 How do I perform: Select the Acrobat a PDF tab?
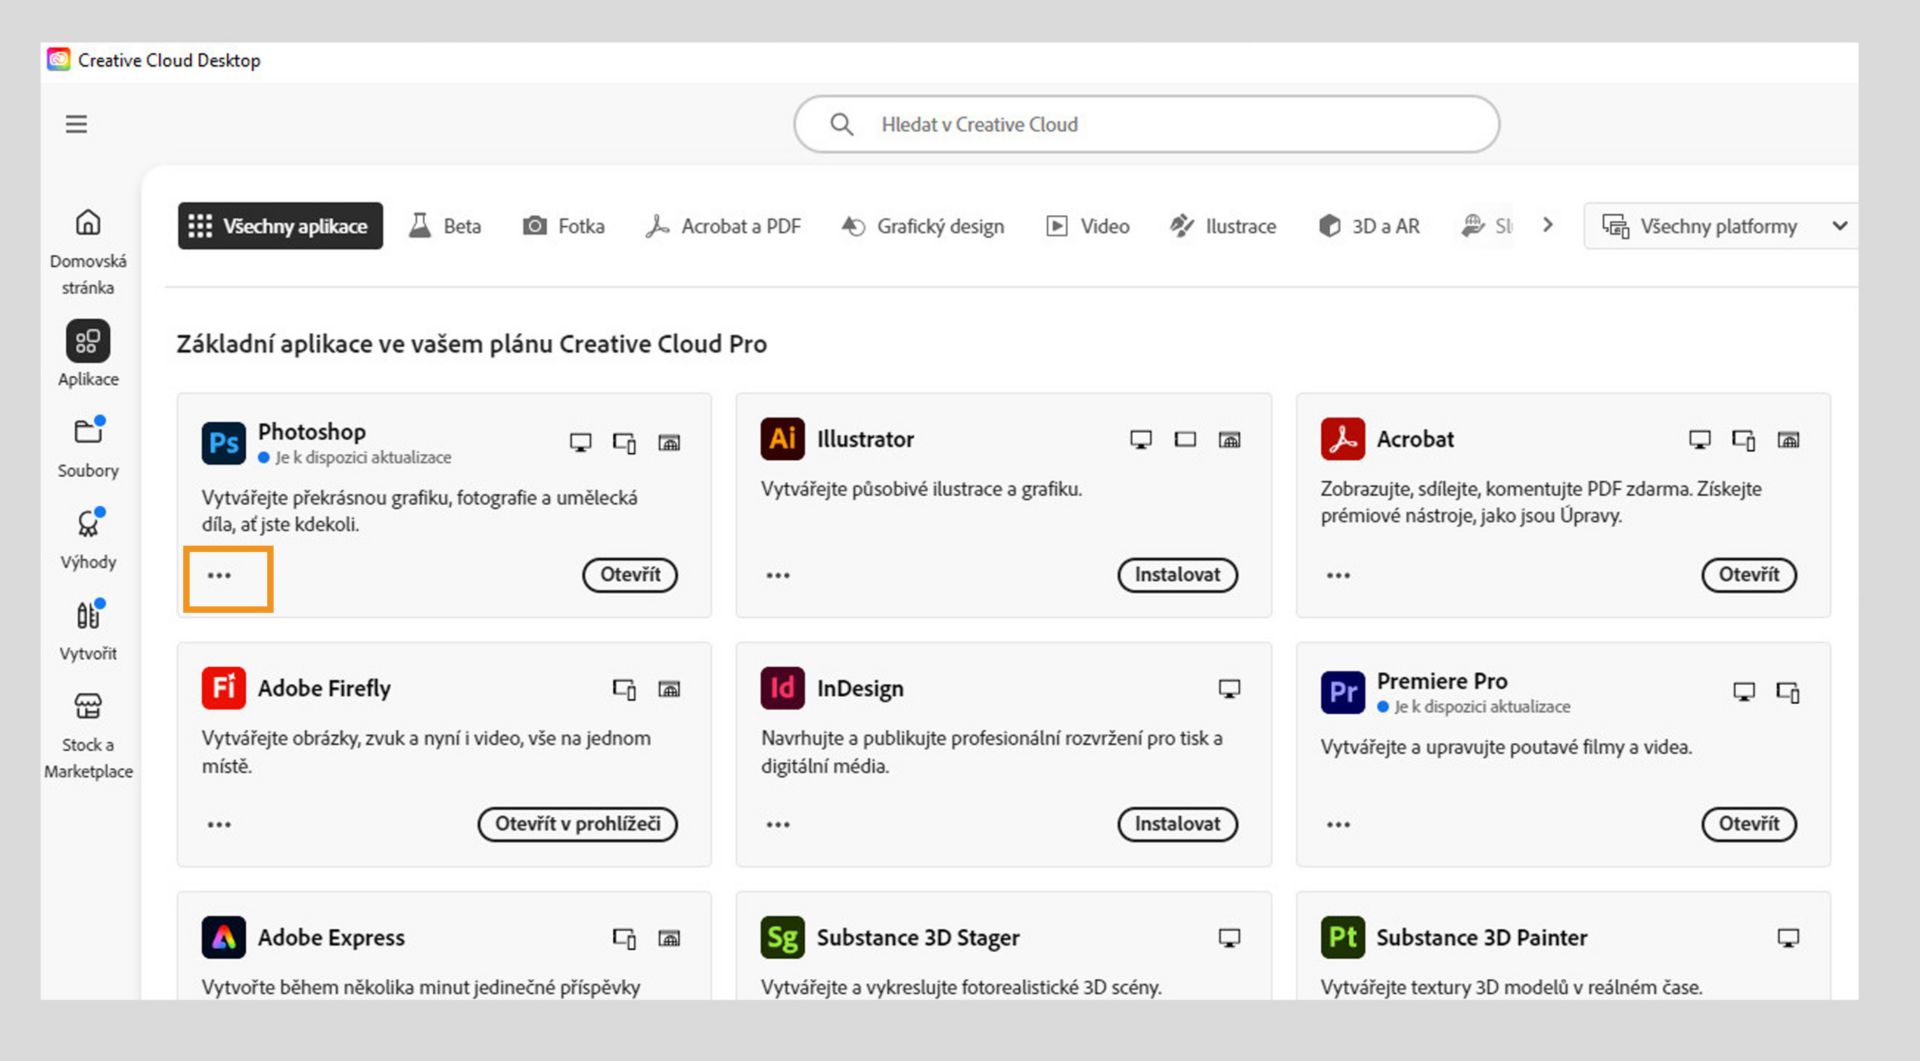click(723, 226)
